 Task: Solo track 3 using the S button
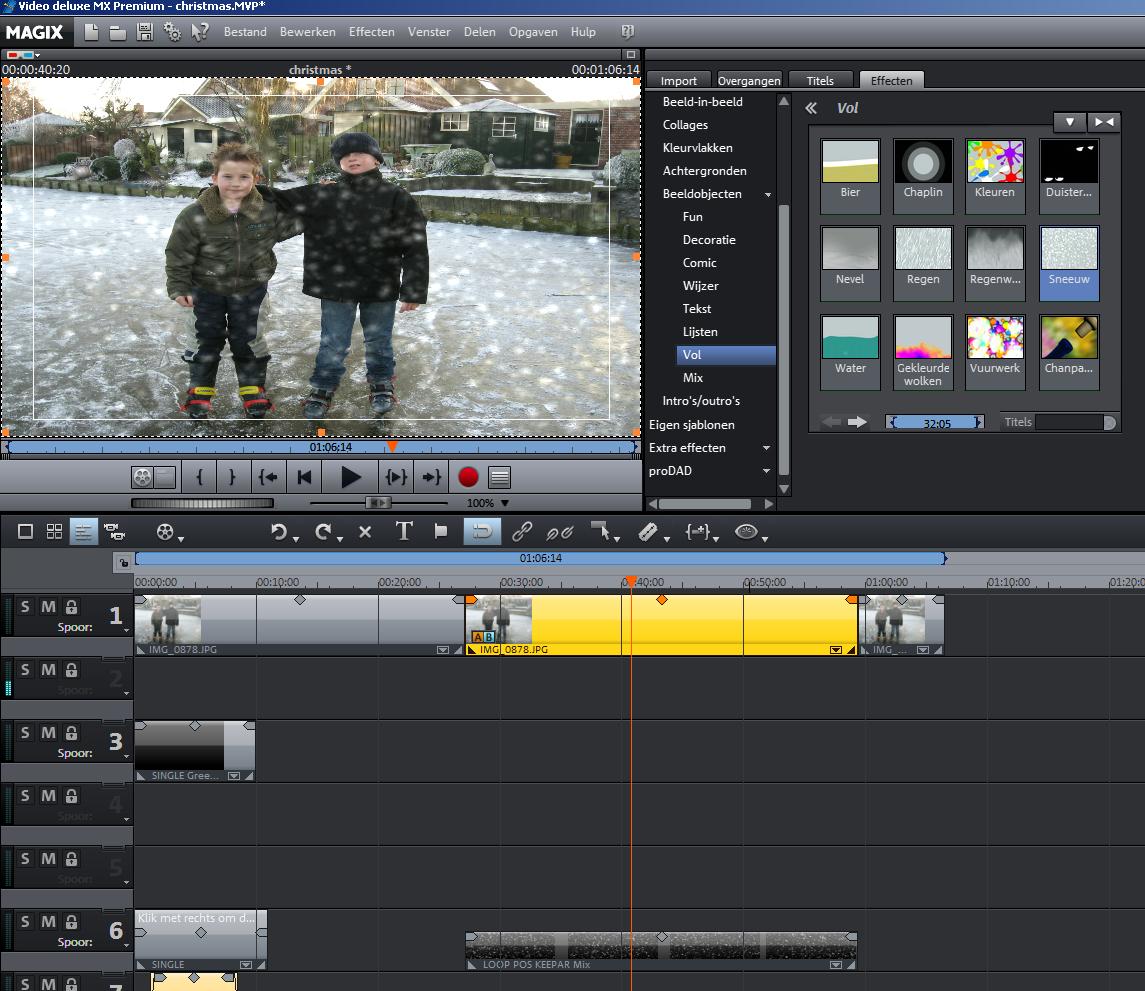pyautogui.click(x=25, y=733)
